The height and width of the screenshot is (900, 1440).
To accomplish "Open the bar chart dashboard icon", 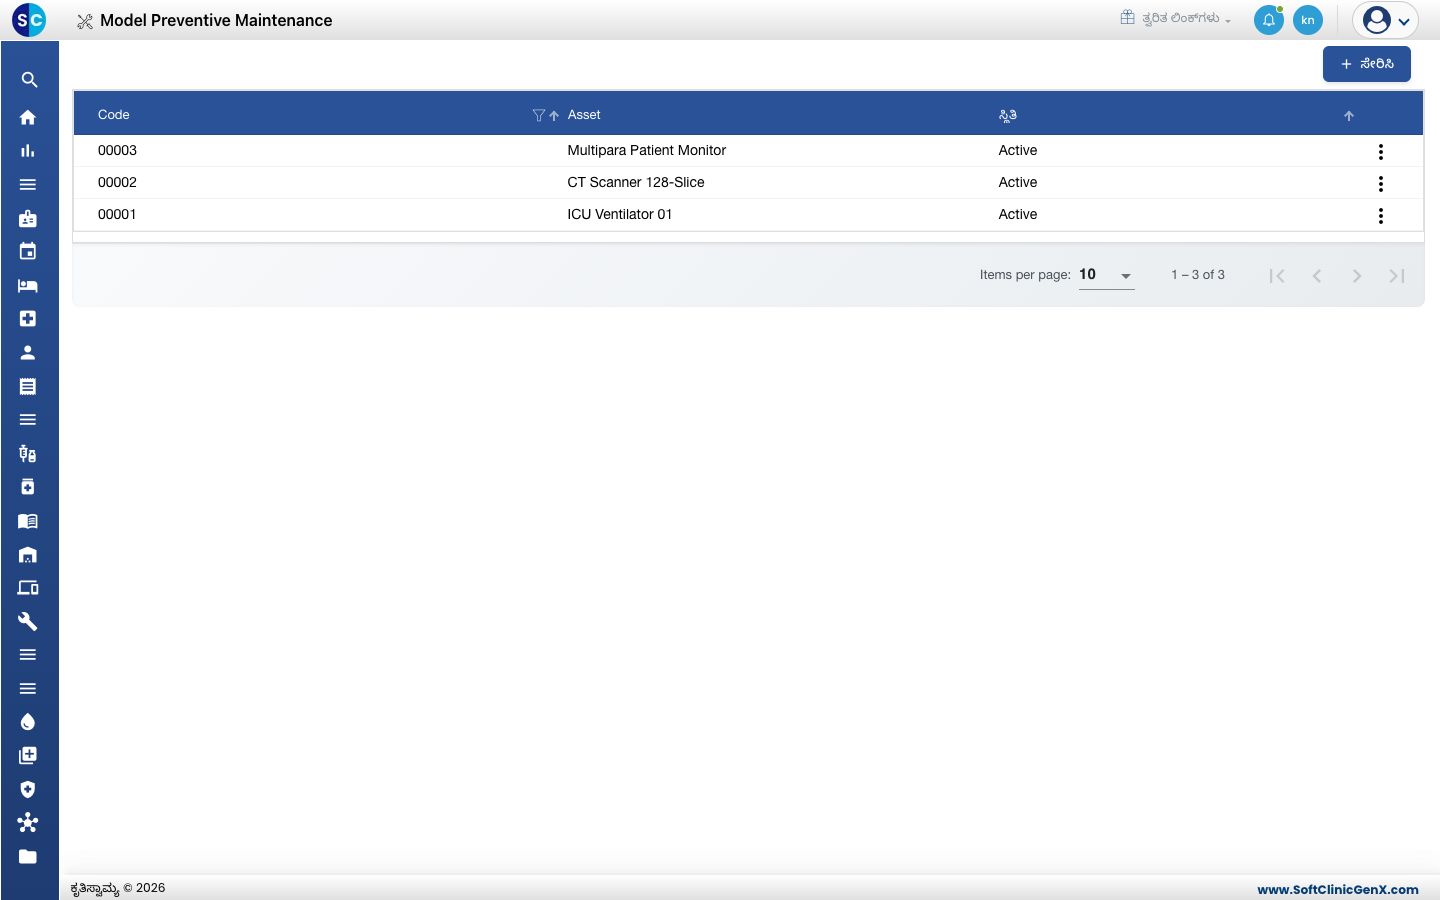I will [28, 151].
